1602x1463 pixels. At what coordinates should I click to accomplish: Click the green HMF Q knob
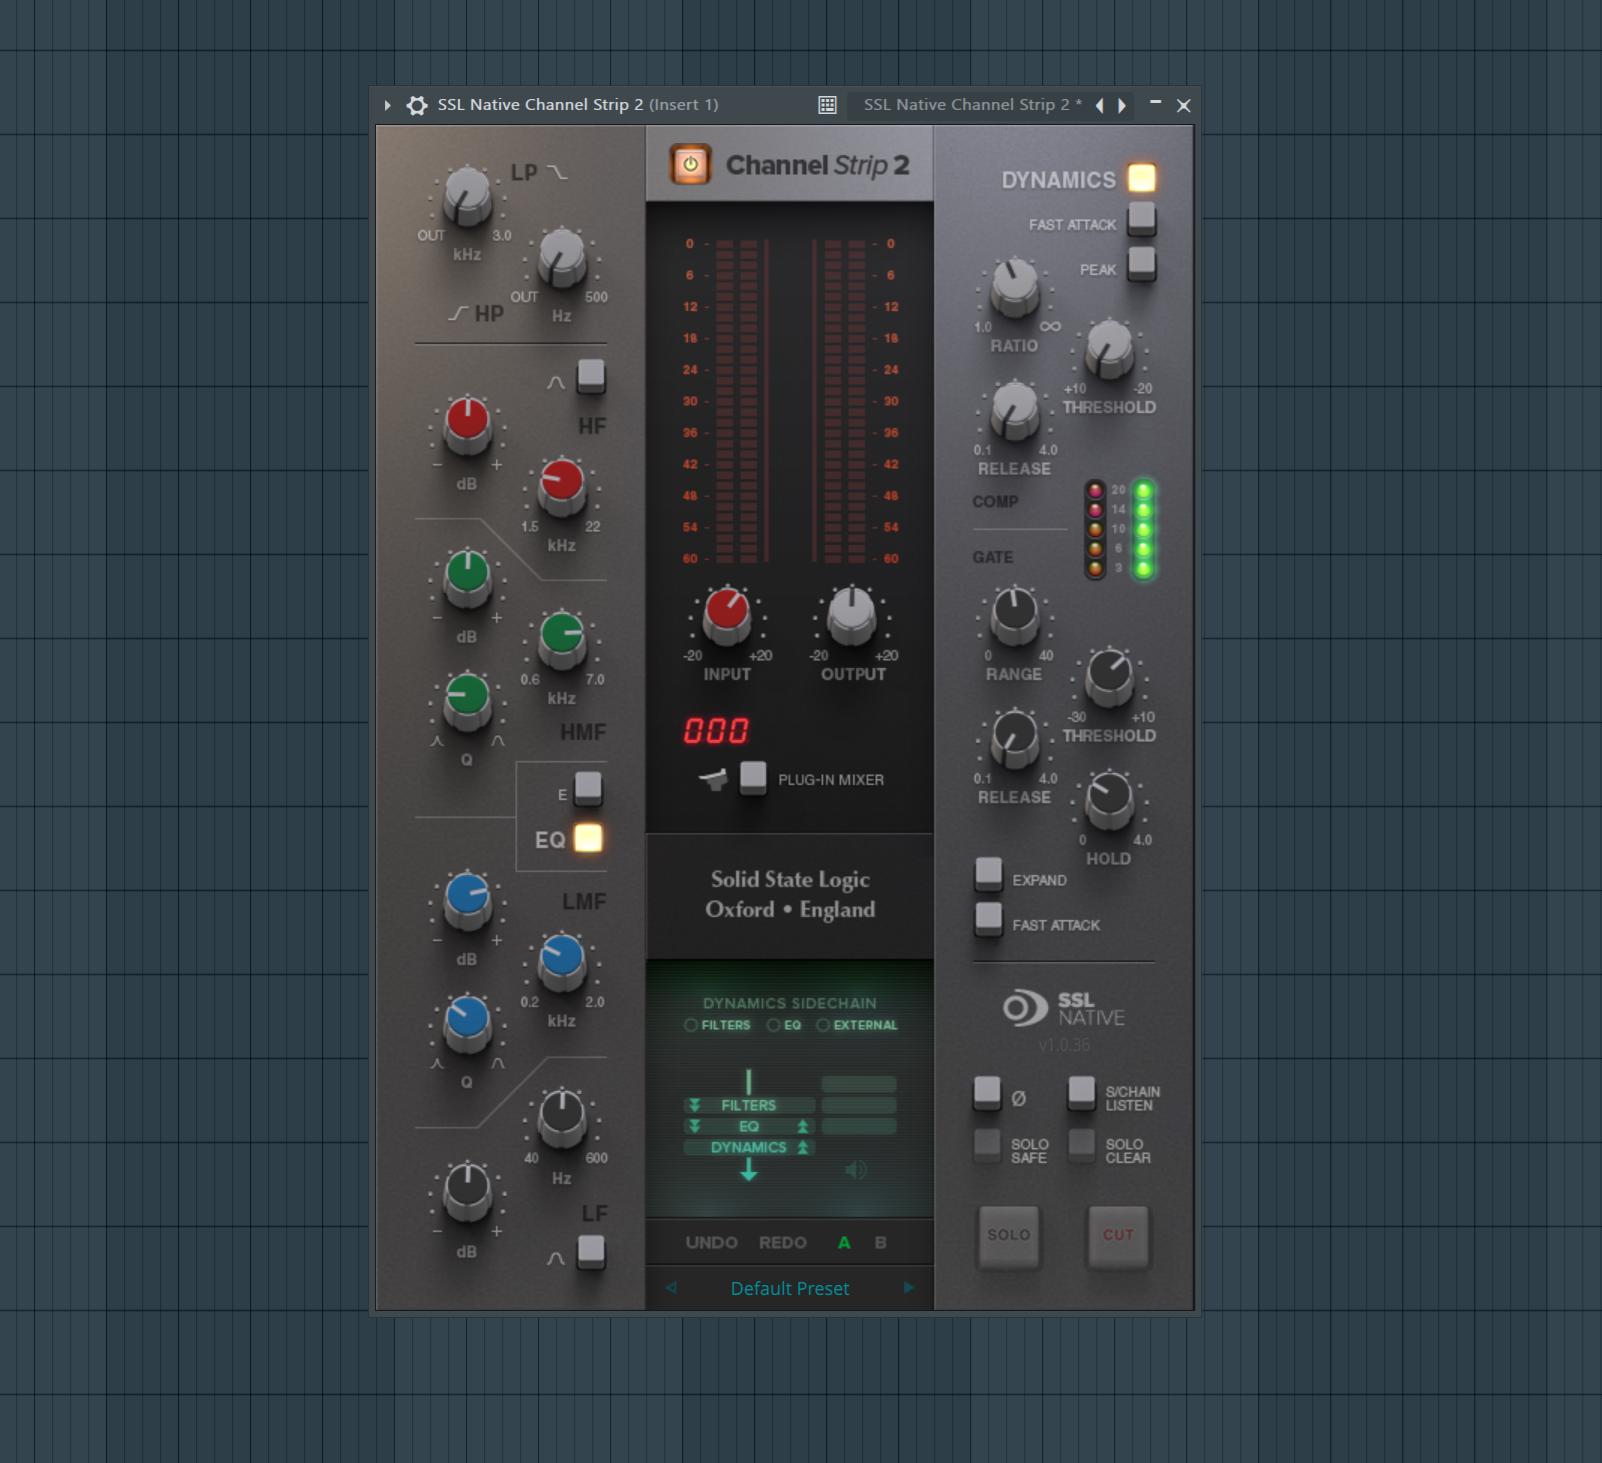[x=467, y=701]
